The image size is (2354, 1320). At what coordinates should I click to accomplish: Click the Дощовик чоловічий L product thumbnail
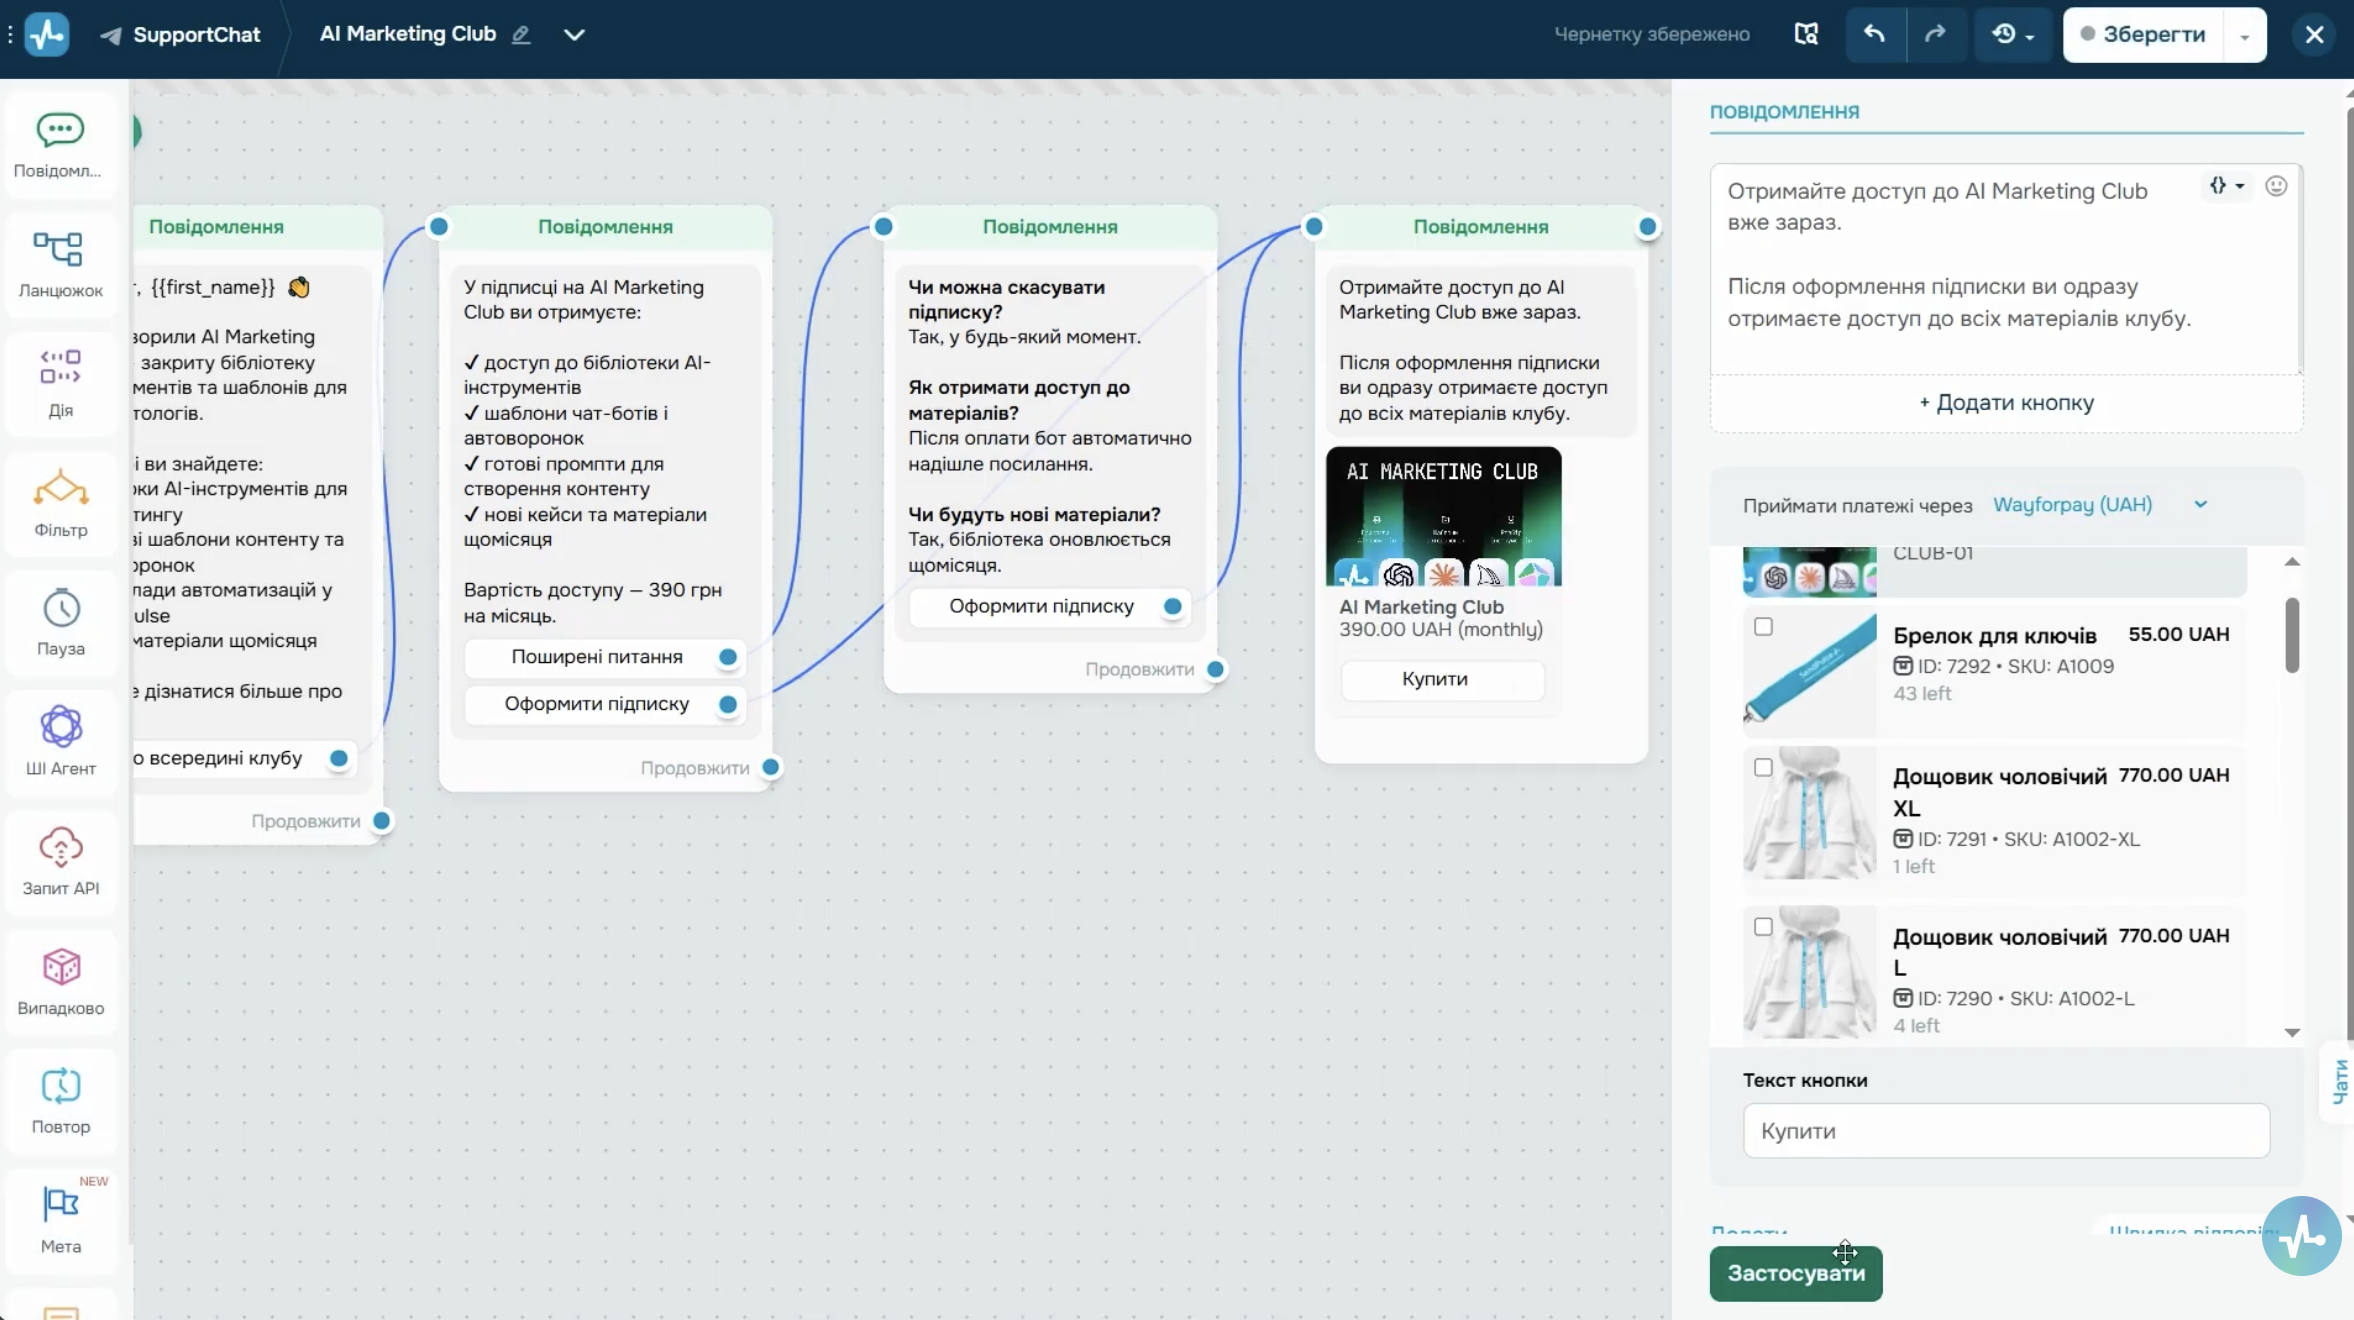[1809, 973]
